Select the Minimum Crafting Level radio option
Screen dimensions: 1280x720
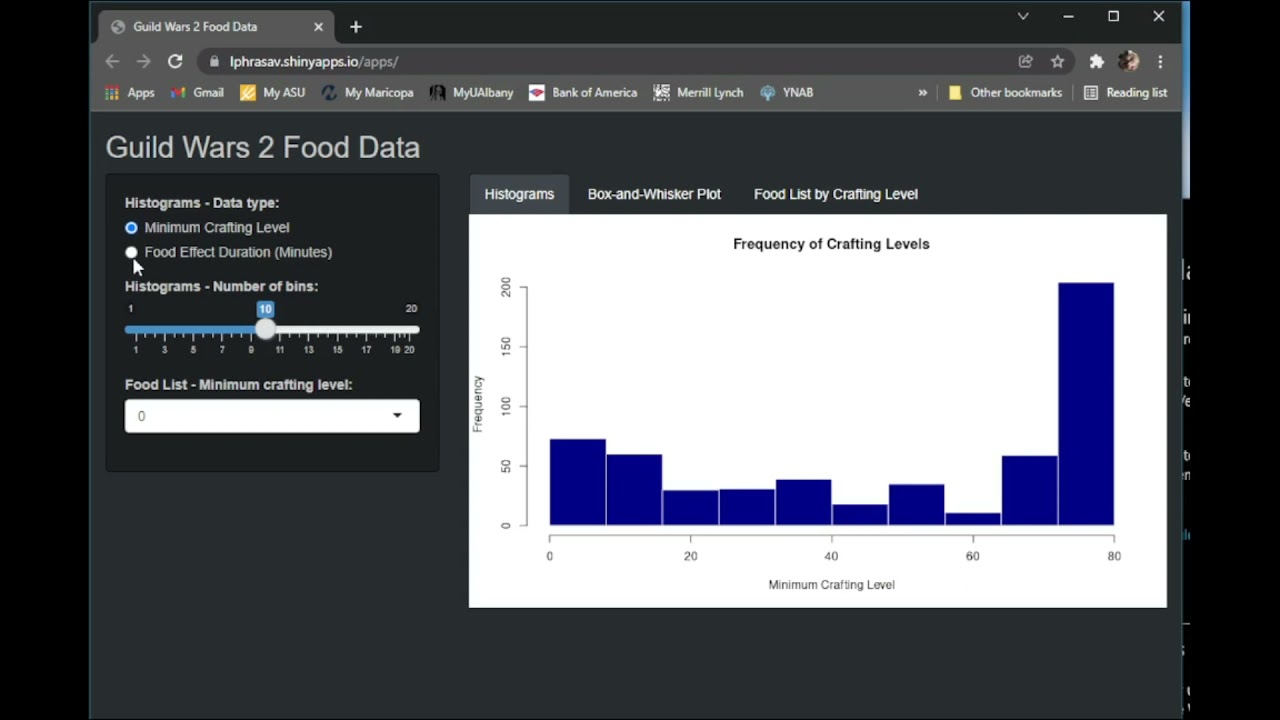(x=131, y=228)
